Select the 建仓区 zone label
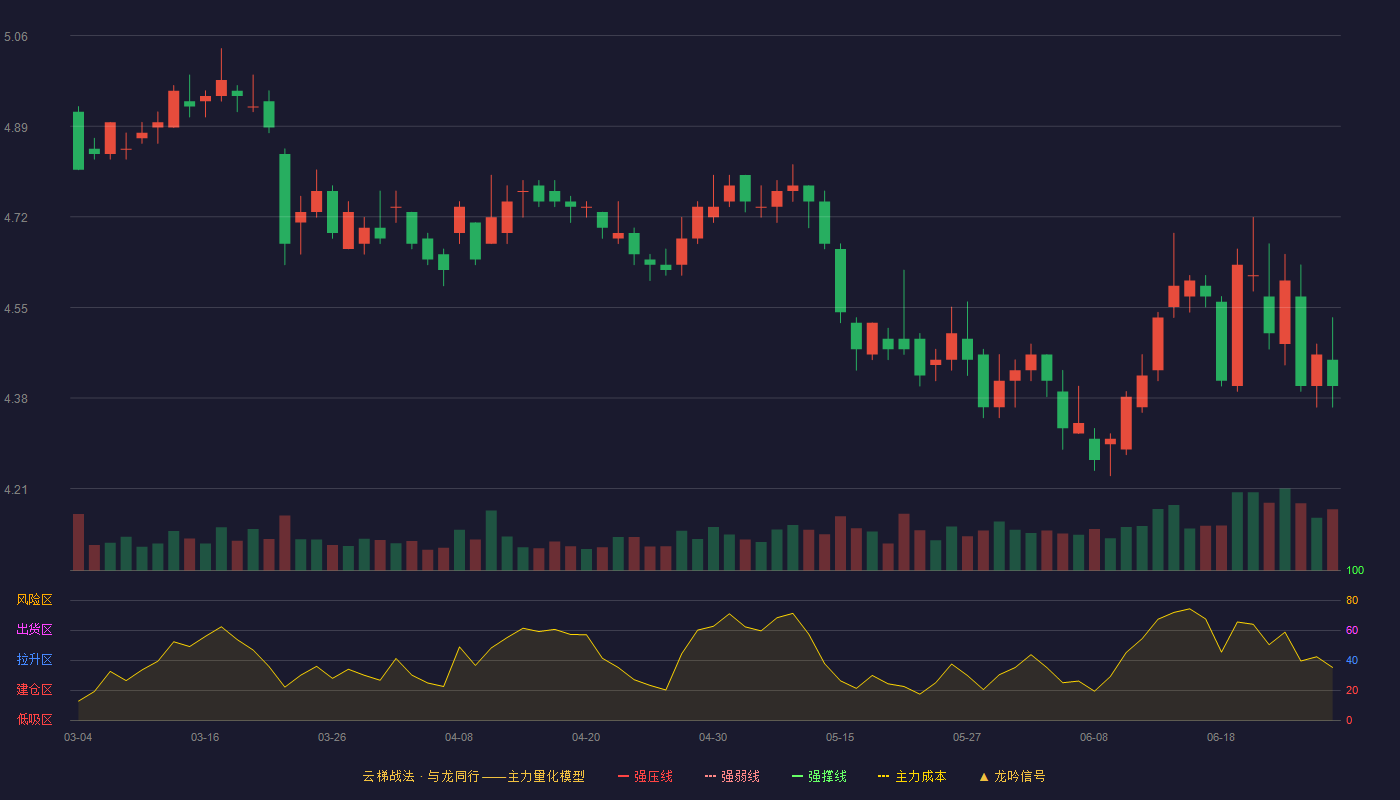Viewport: 1400px width, 800px height. [x=34, y=690]
